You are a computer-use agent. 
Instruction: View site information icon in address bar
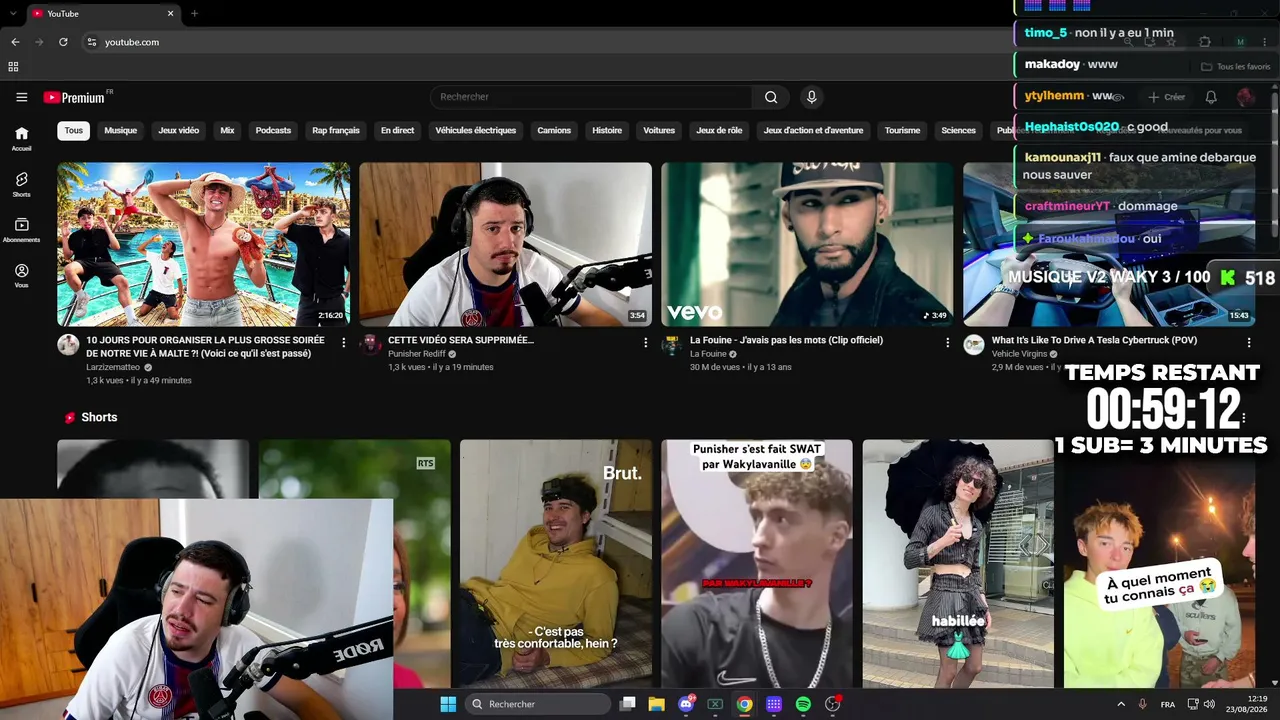[x=91, y=42]
